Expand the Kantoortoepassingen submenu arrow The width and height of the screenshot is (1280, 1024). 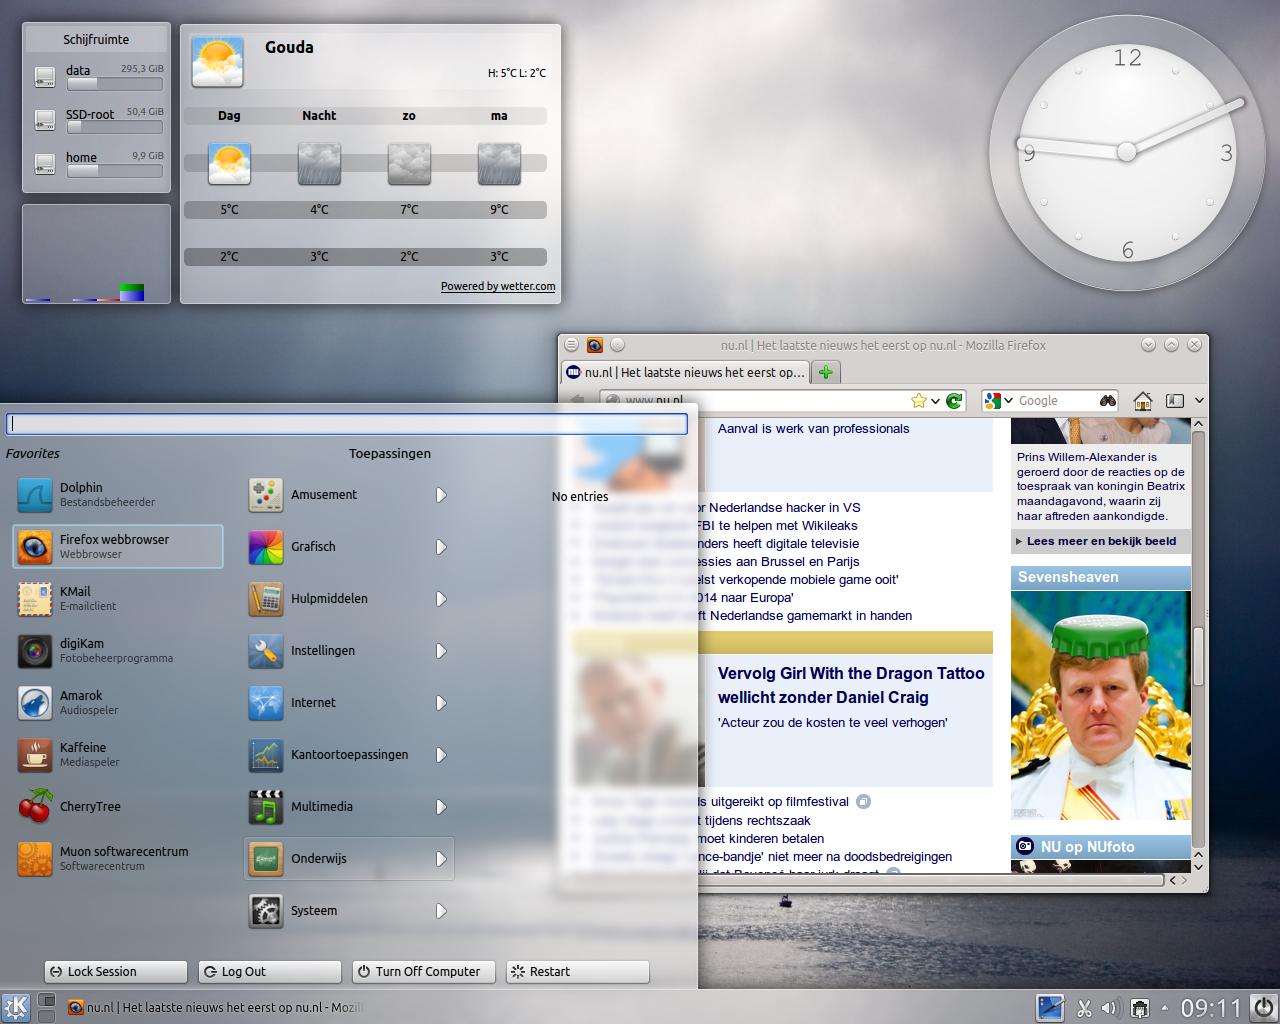tap(441, 755)
